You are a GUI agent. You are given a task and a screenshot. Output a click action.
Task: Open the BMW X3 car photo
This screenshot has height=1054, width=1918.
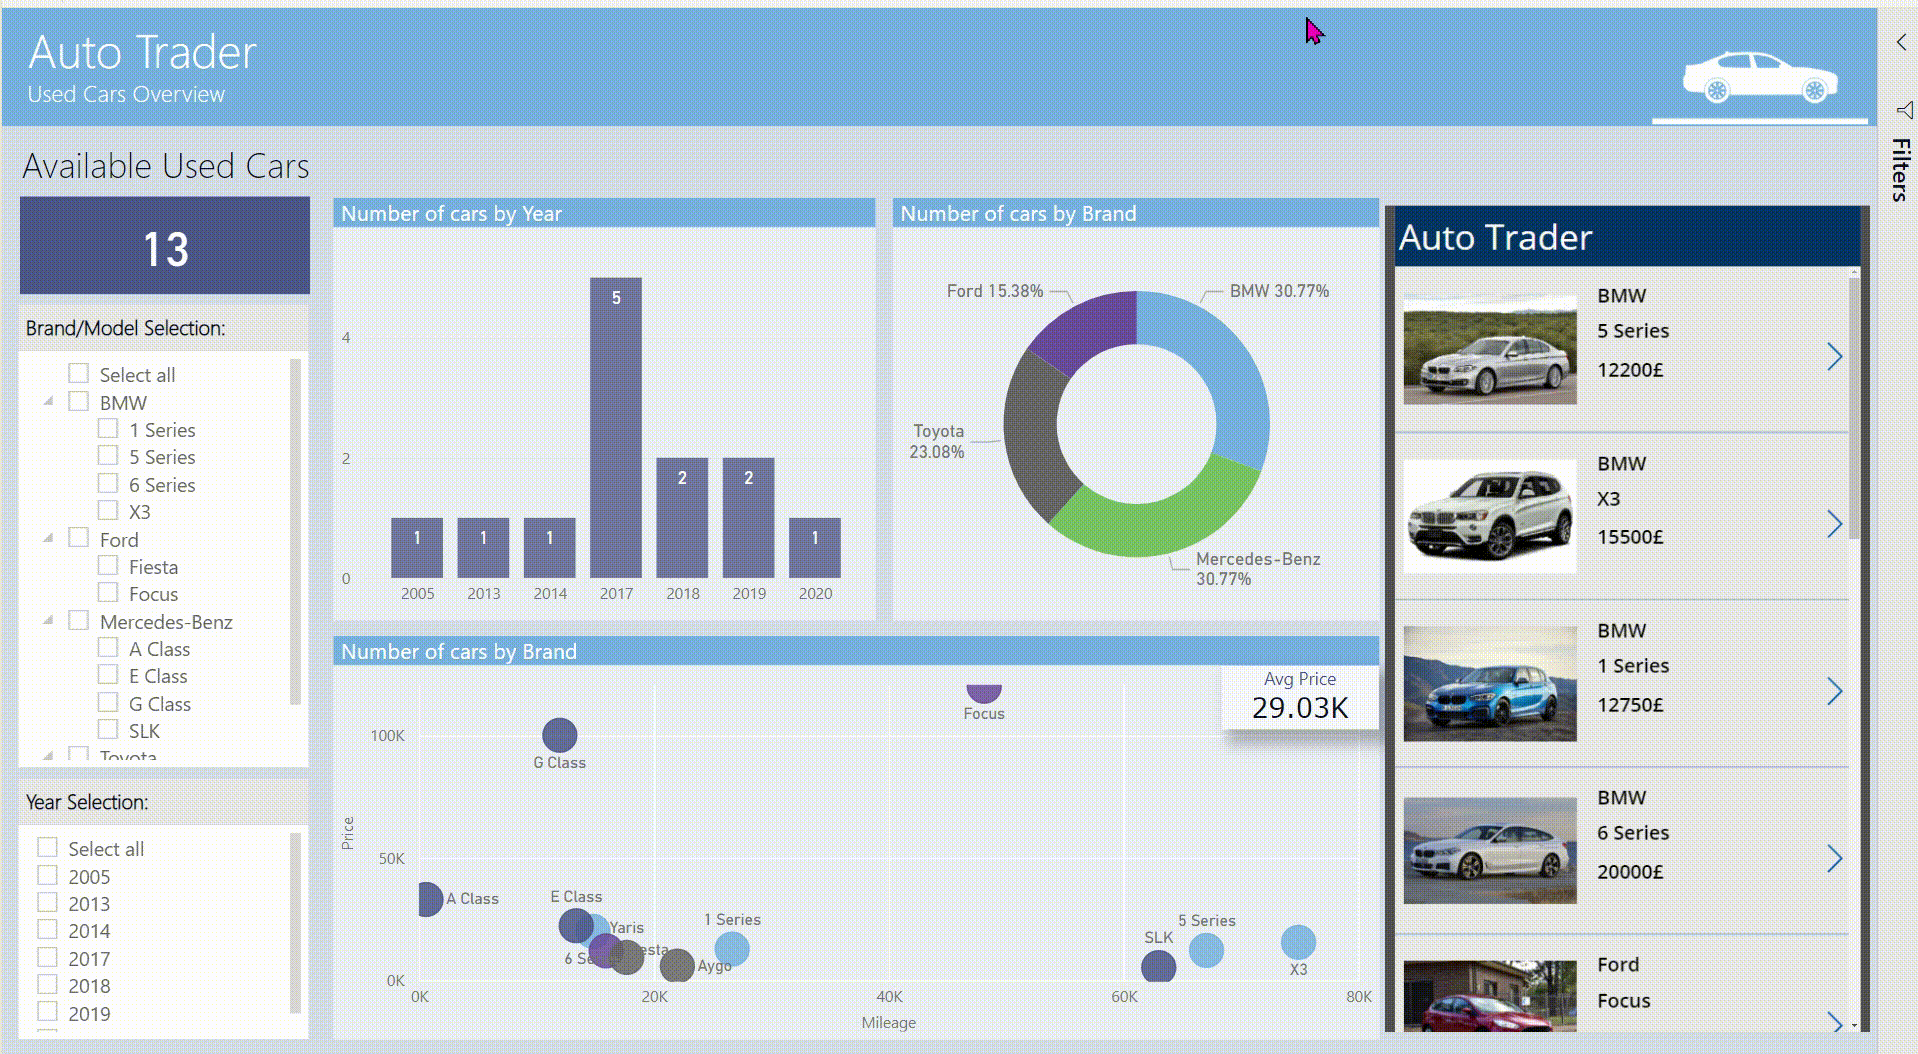pos(1490,516)
